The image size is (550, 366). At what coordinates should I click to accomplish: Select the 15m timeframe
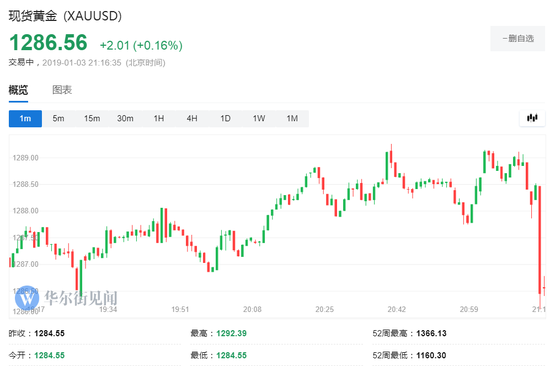92,119
